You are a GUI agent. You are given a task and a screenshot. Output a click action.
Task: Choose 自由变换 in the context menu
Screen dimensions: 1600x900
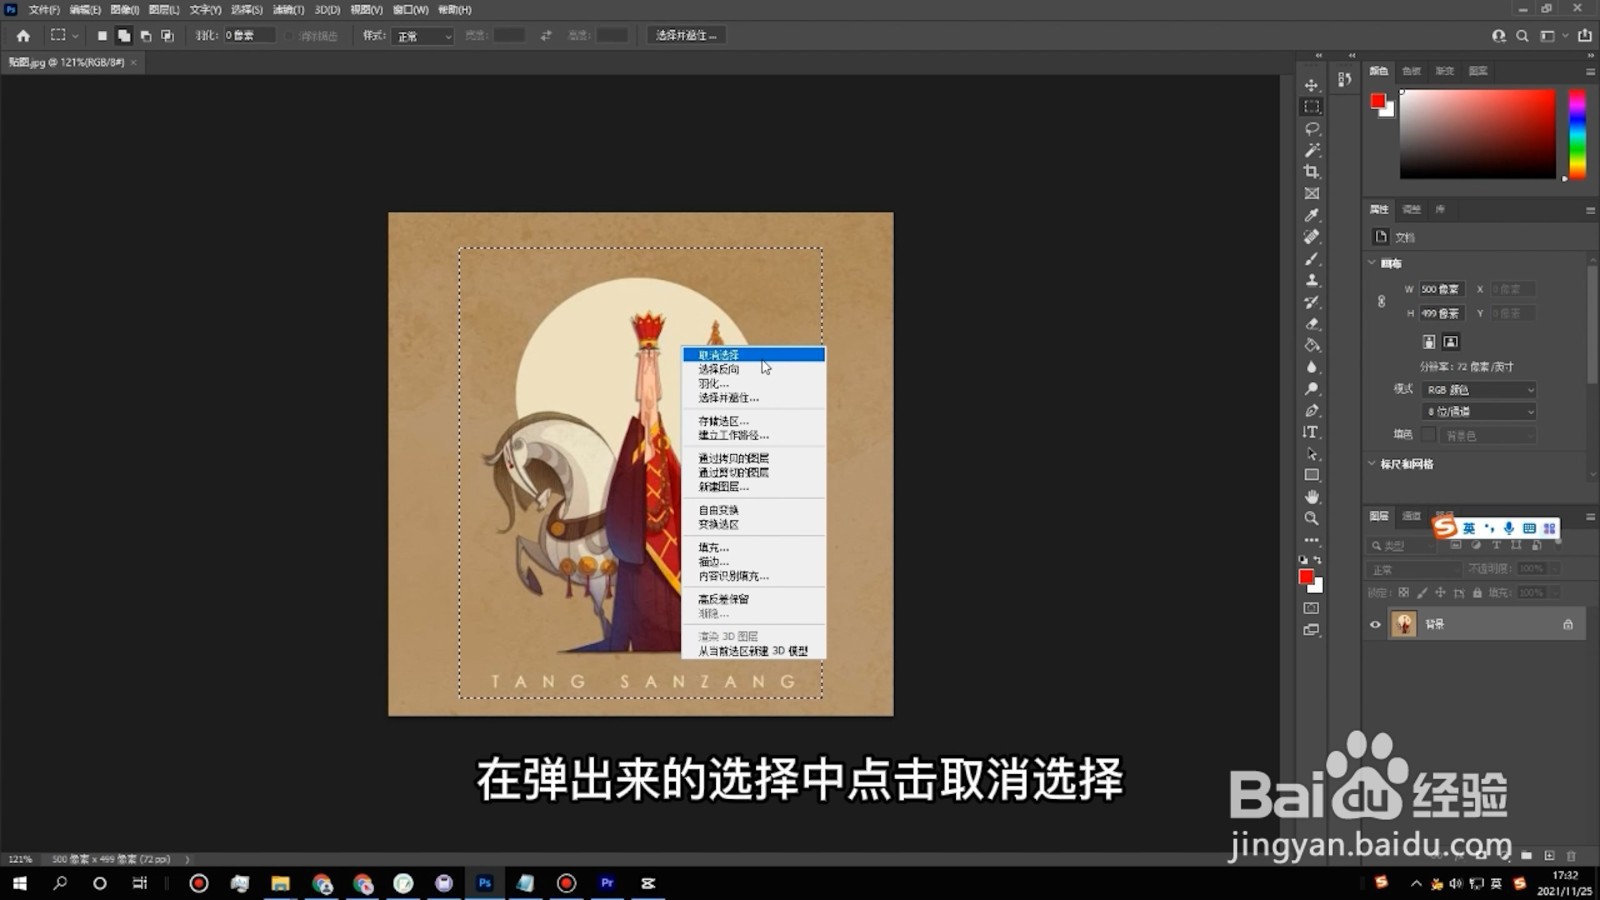754,510
